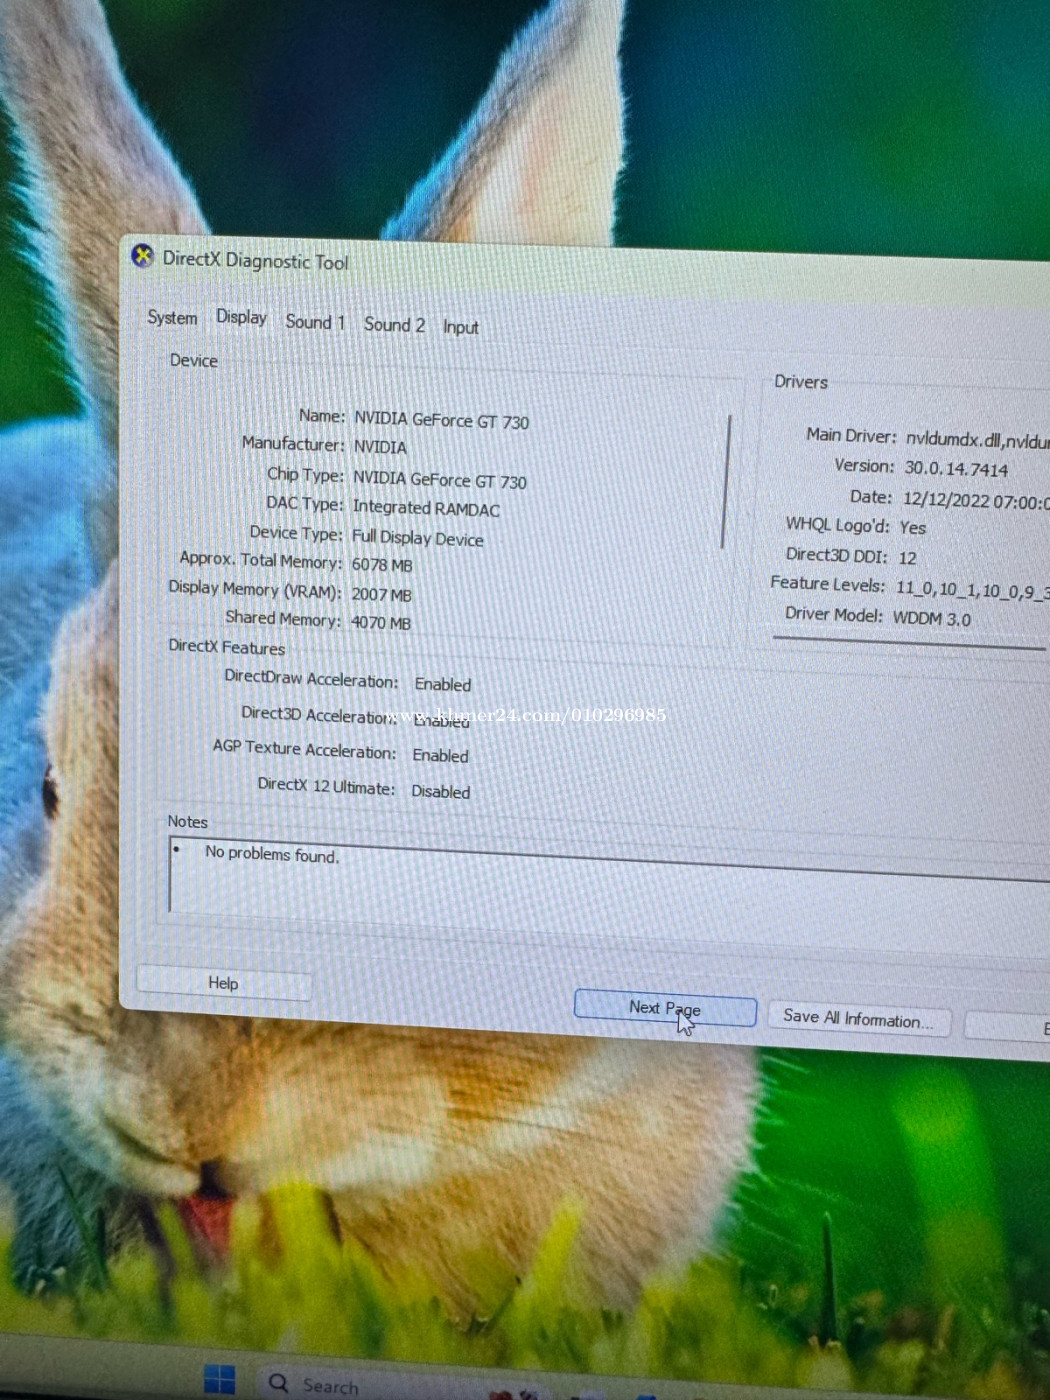Viewport: 1050px width, 1400px height.
Task: Click Driver Model value 'WDDM 3.0'
Action: coord(931,618)
